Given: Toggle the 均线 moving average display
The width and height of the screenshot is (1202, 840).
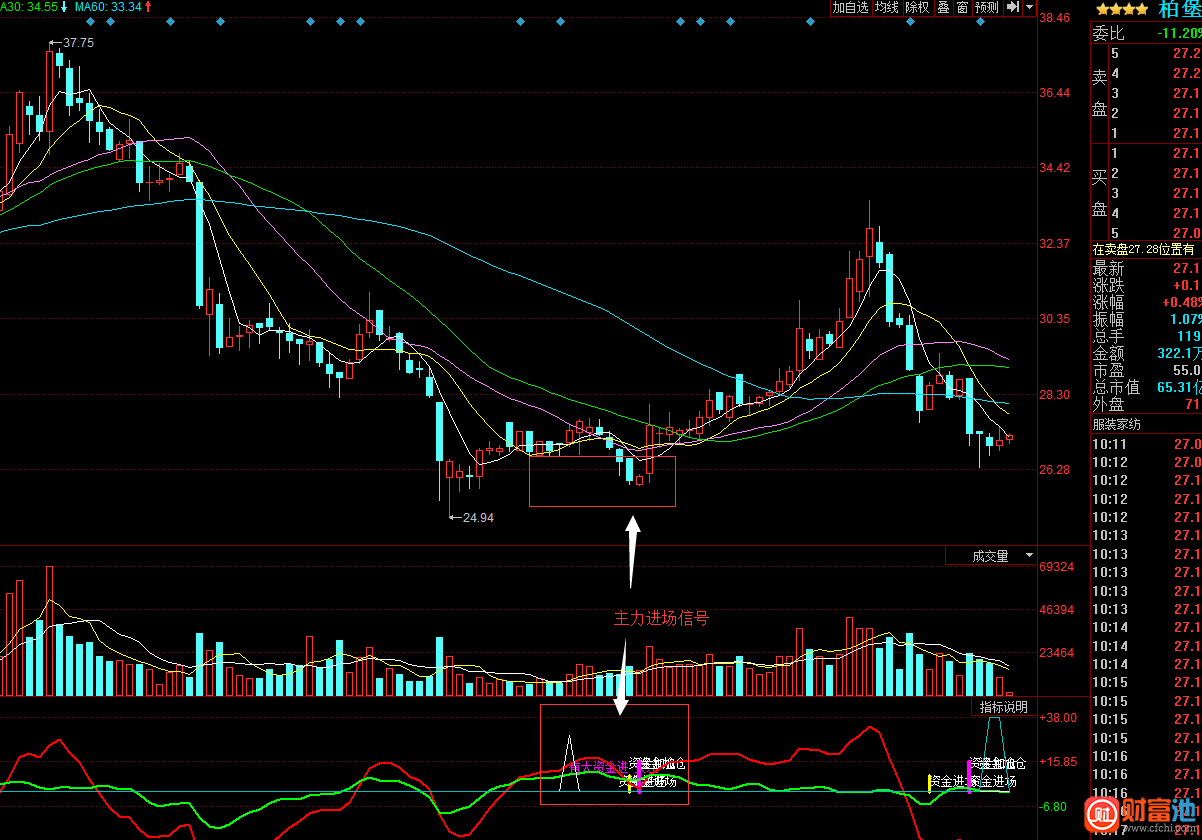Looking at the screenshot, I should [x=886, y=7].
